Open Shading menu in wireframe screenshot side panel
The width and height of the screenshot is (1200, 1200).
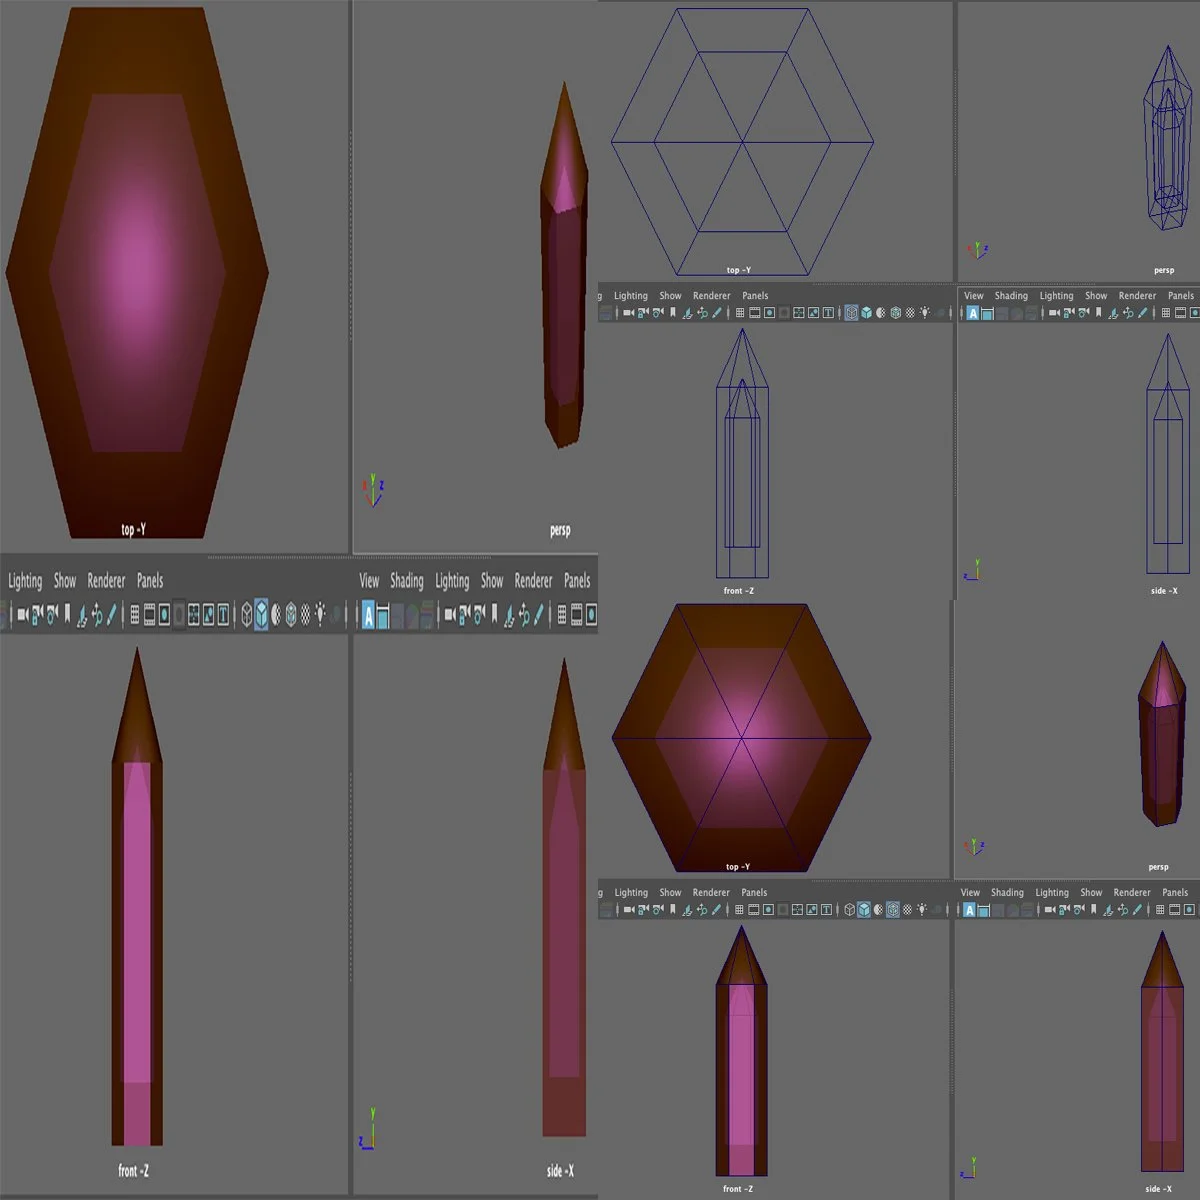pyautogui.click(x=1011, y=296)
